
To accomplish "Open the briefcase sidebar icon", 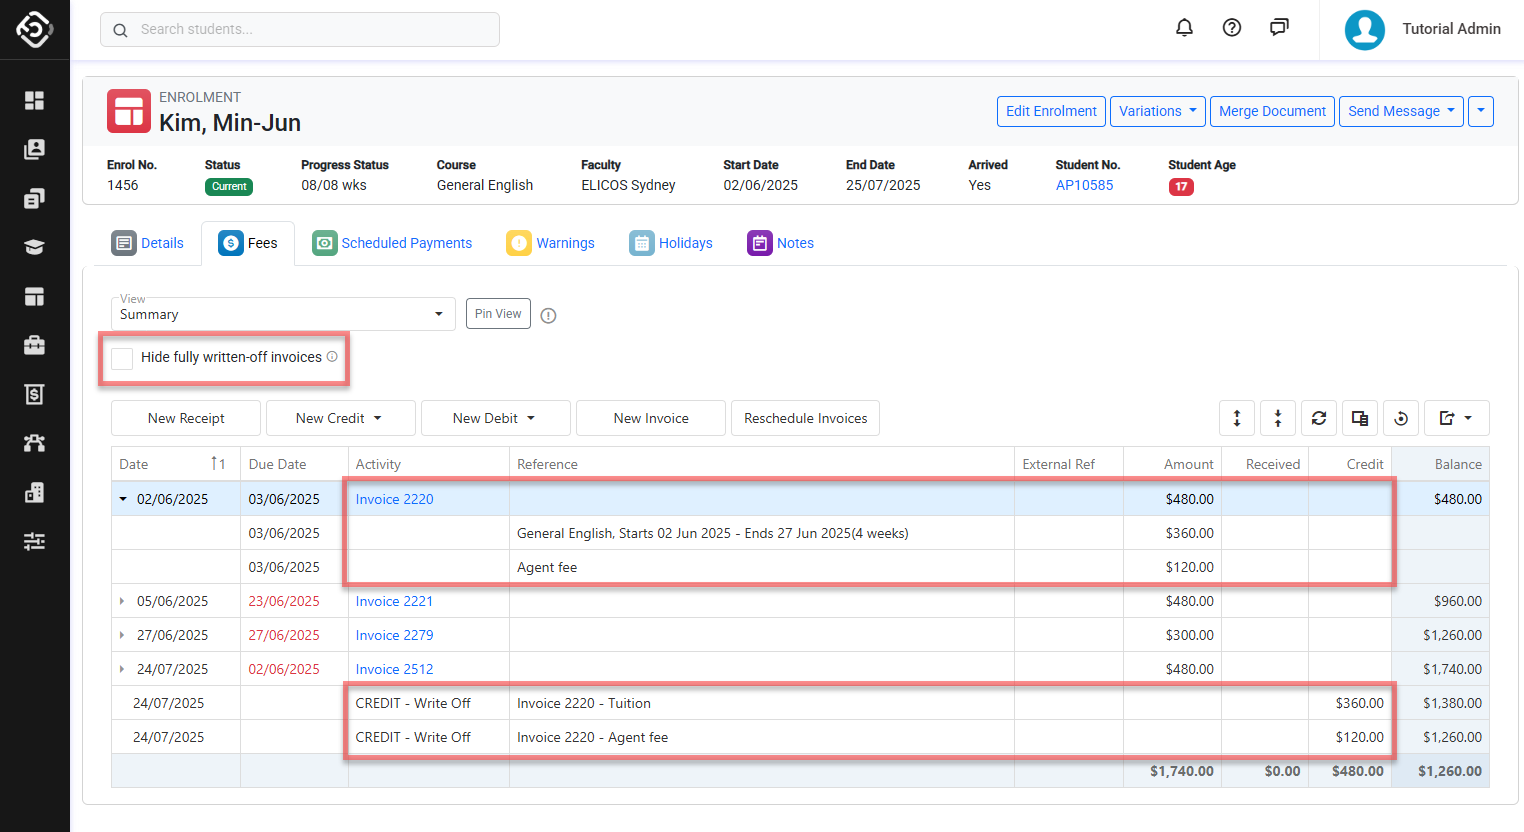I will point(34,345).
